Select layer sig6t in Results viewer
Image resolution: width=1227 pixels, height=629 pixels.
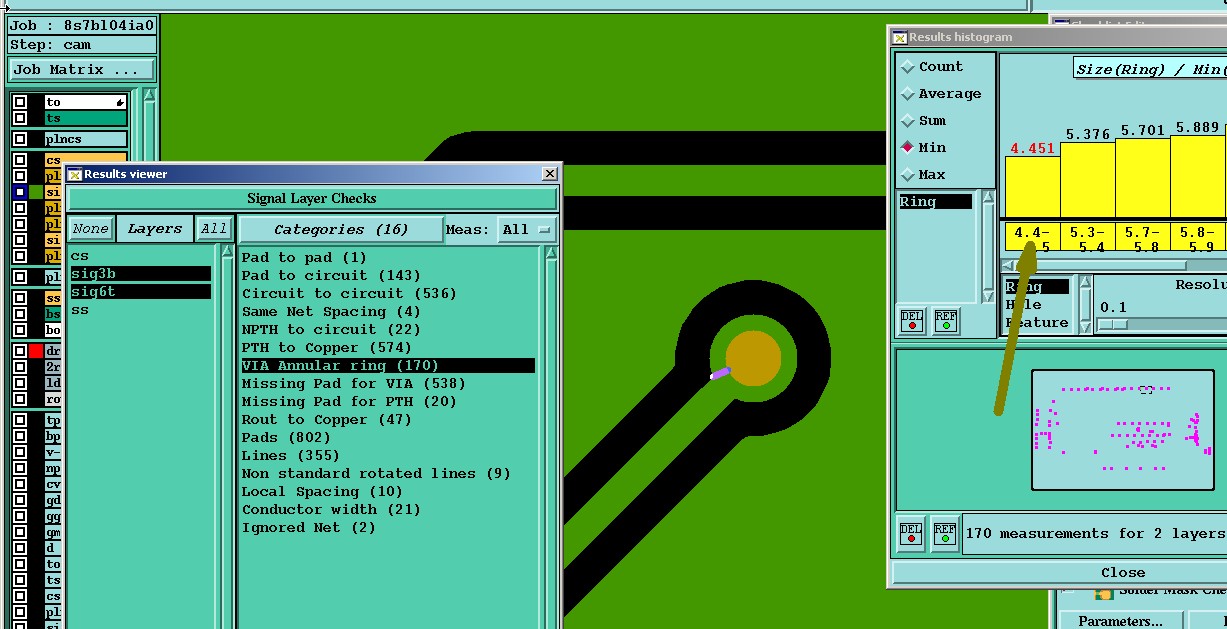[x=140, y=292]
